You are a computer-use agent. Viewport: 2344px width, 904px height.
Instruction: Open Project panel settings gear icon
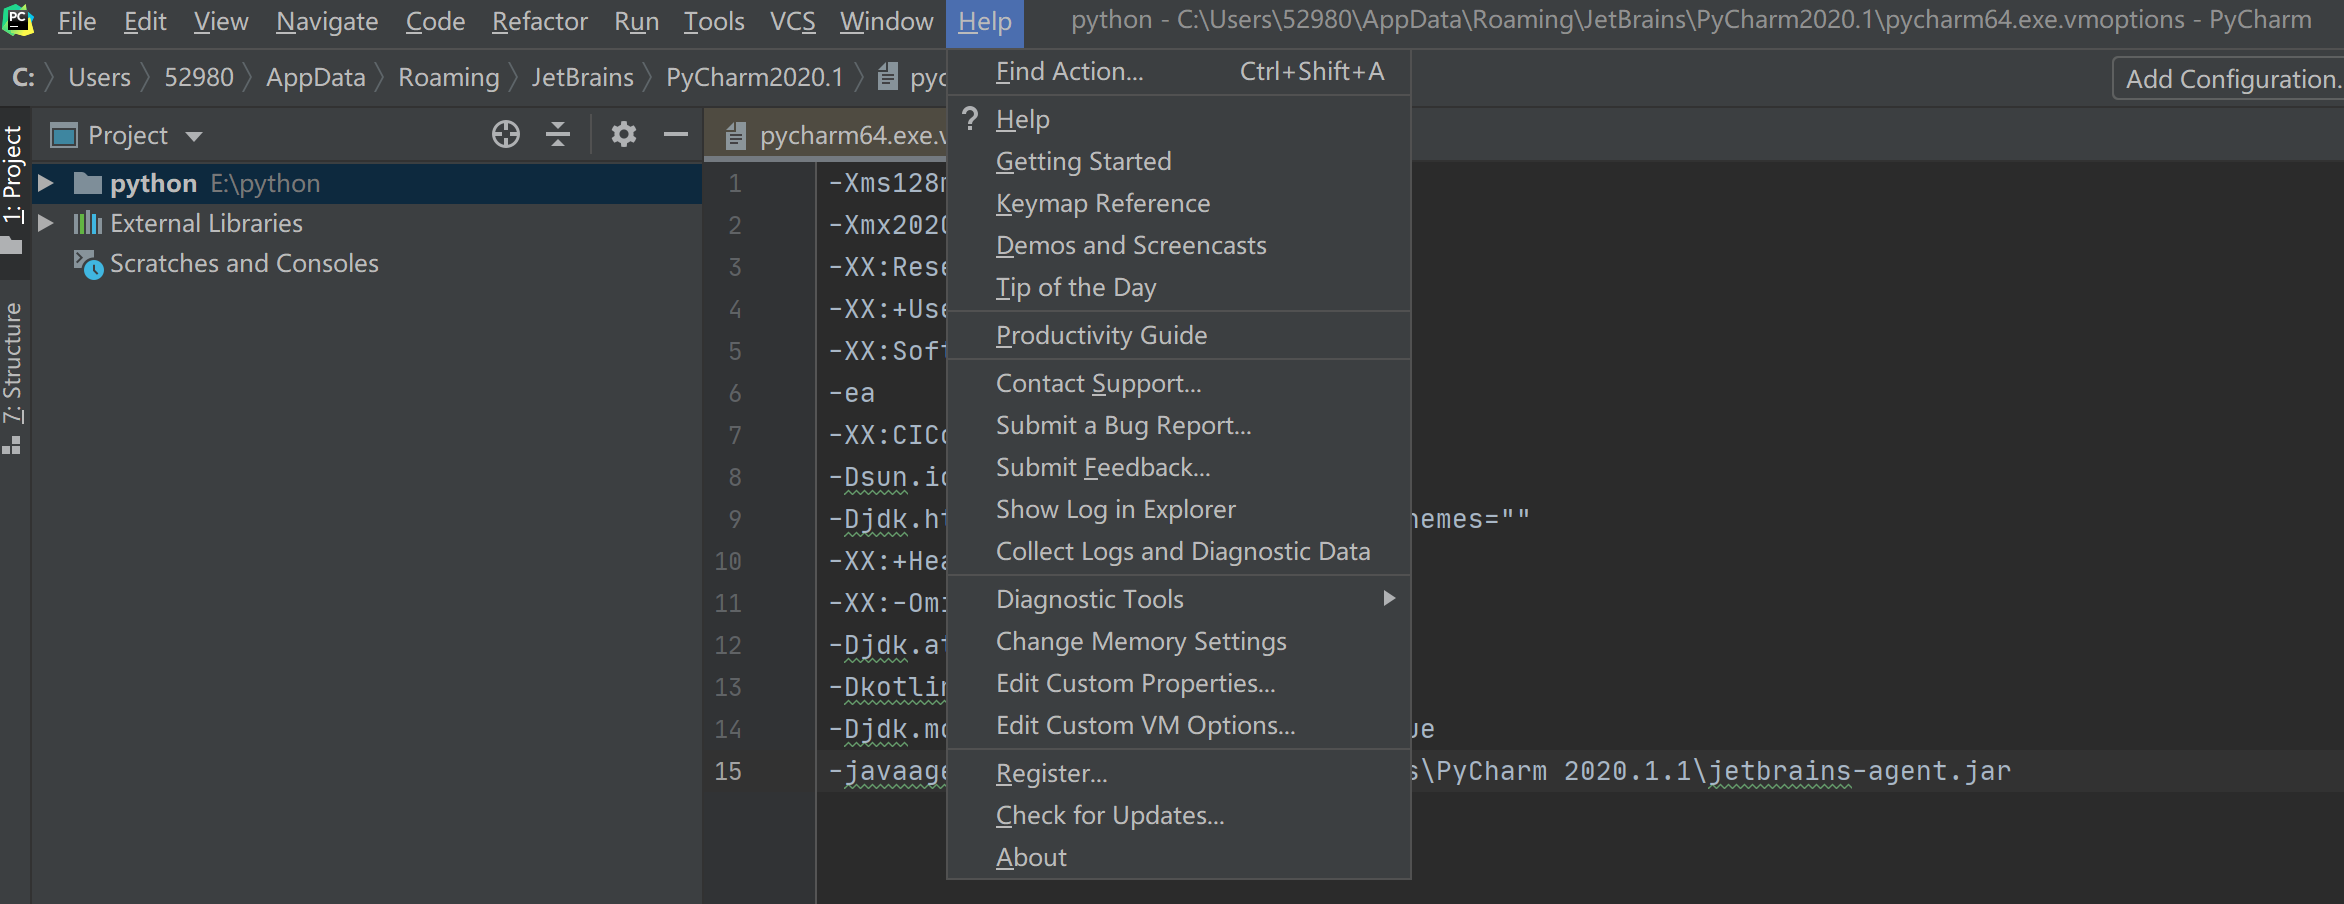(x=624, y=134)
